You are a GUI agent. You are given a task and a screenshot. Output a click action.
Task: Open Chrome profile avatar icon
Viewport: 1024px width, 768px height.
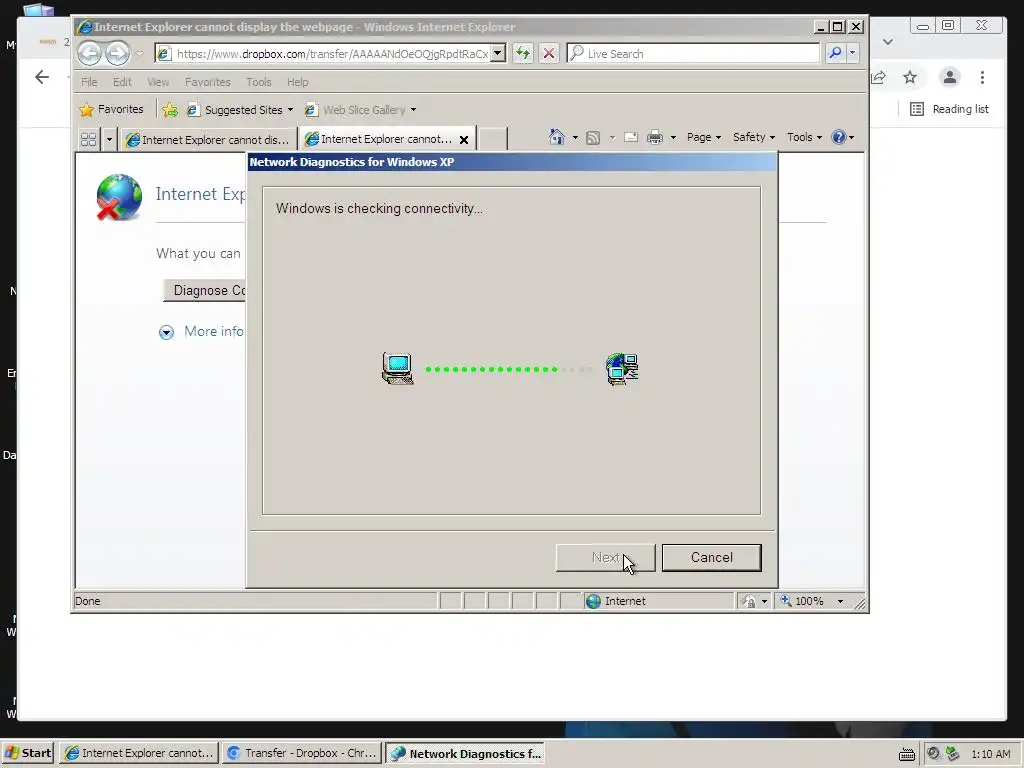pyautogui.click(x=950, y=77)
